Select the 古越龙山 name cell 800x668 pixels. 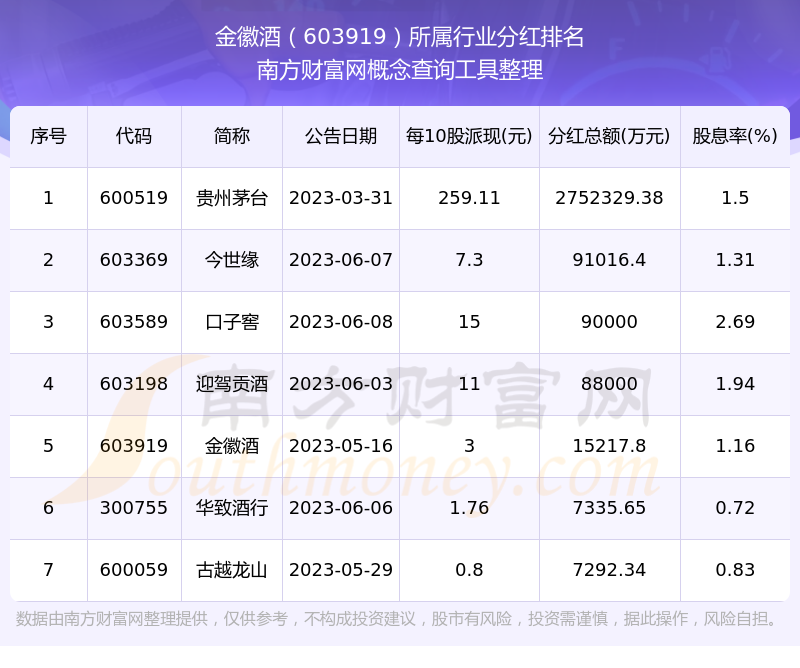tap(232, 570)
